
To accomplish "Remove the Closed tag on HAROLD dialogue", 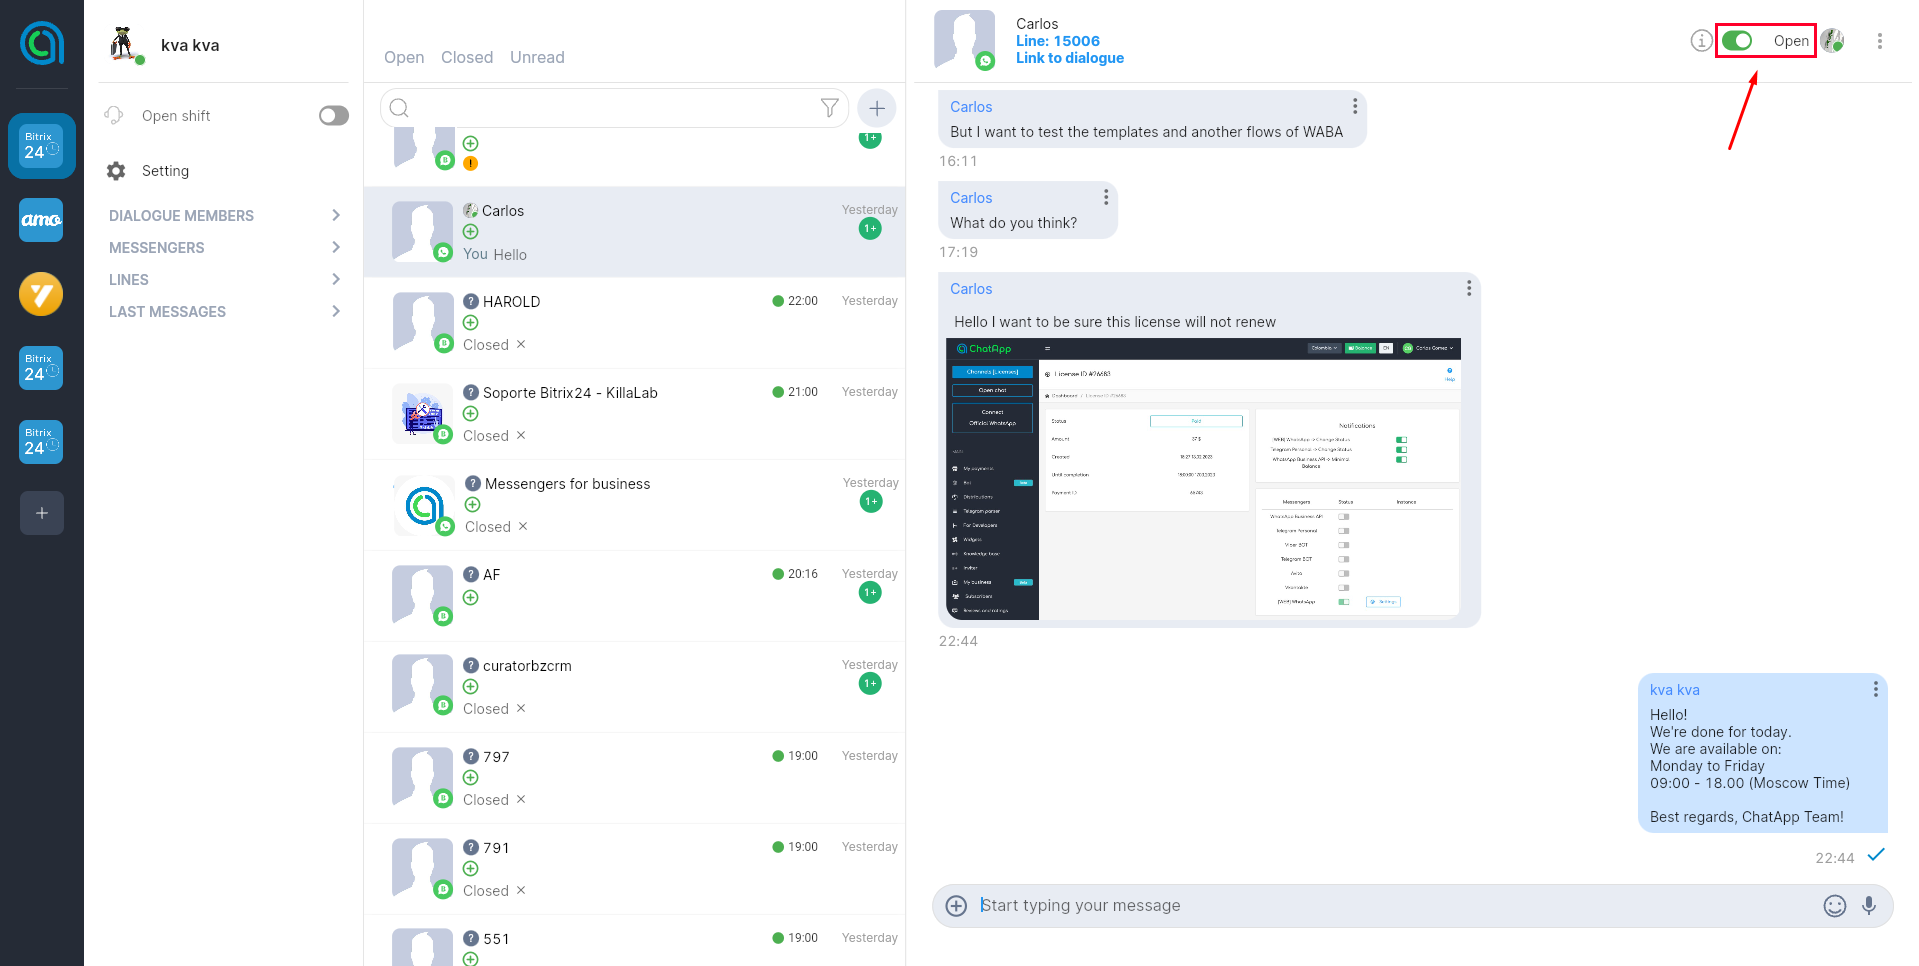I will click(x=521, y=345).
